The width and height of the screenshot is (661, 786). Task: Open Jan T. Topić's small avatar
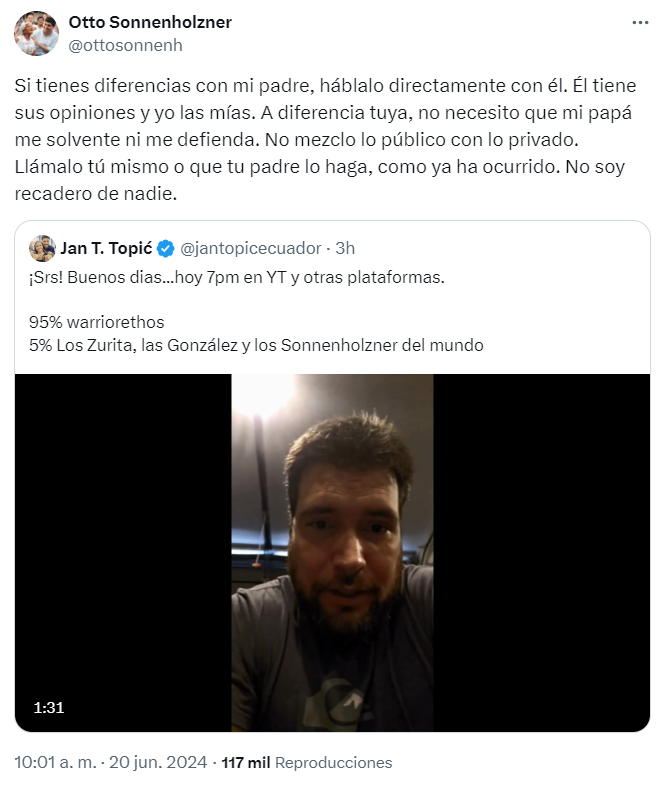click(42, 248)
